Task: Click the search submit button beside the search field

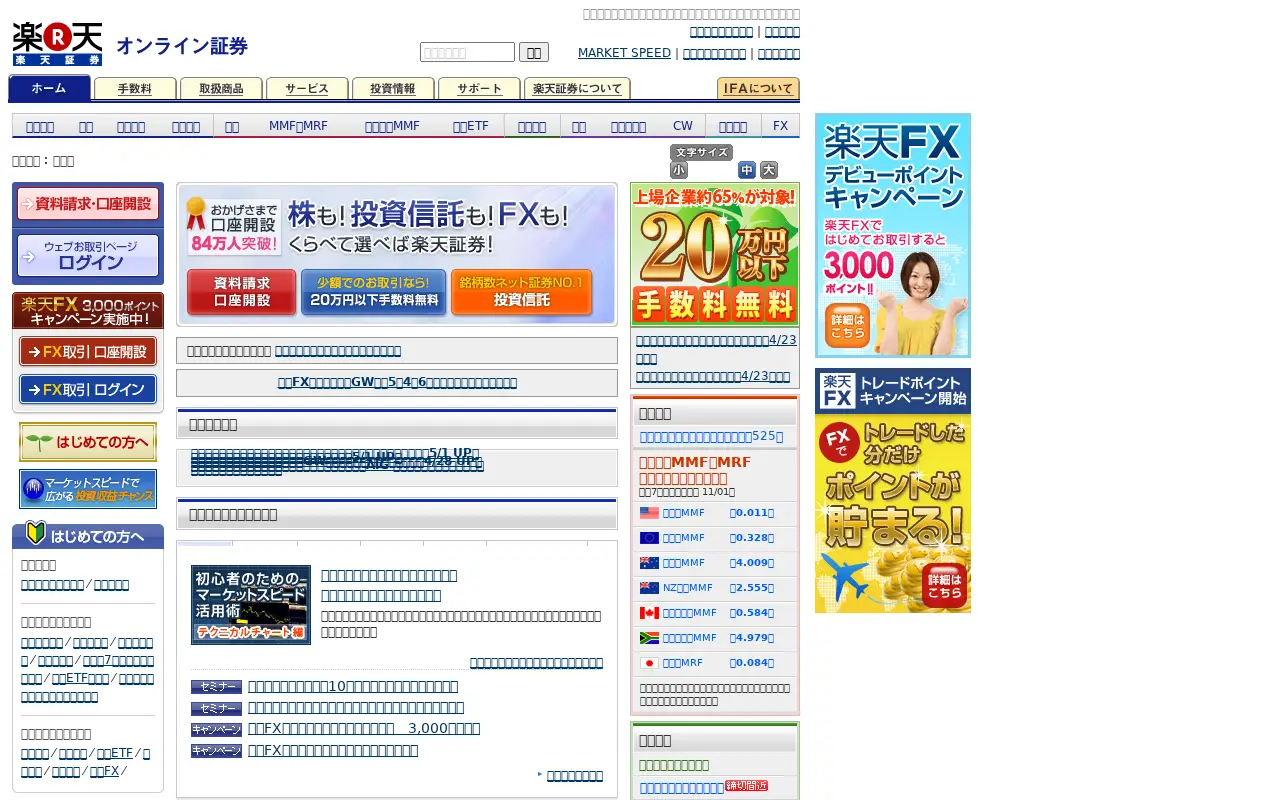Action: pos(534,53)
